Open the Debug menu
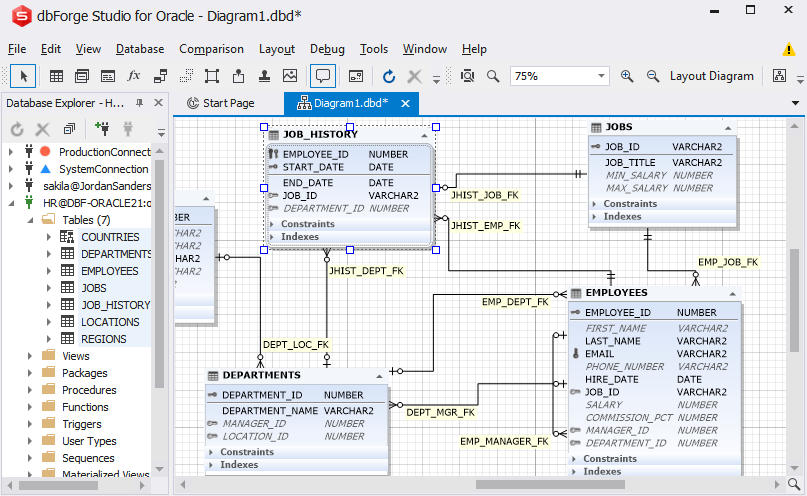 tap(327, 49)
